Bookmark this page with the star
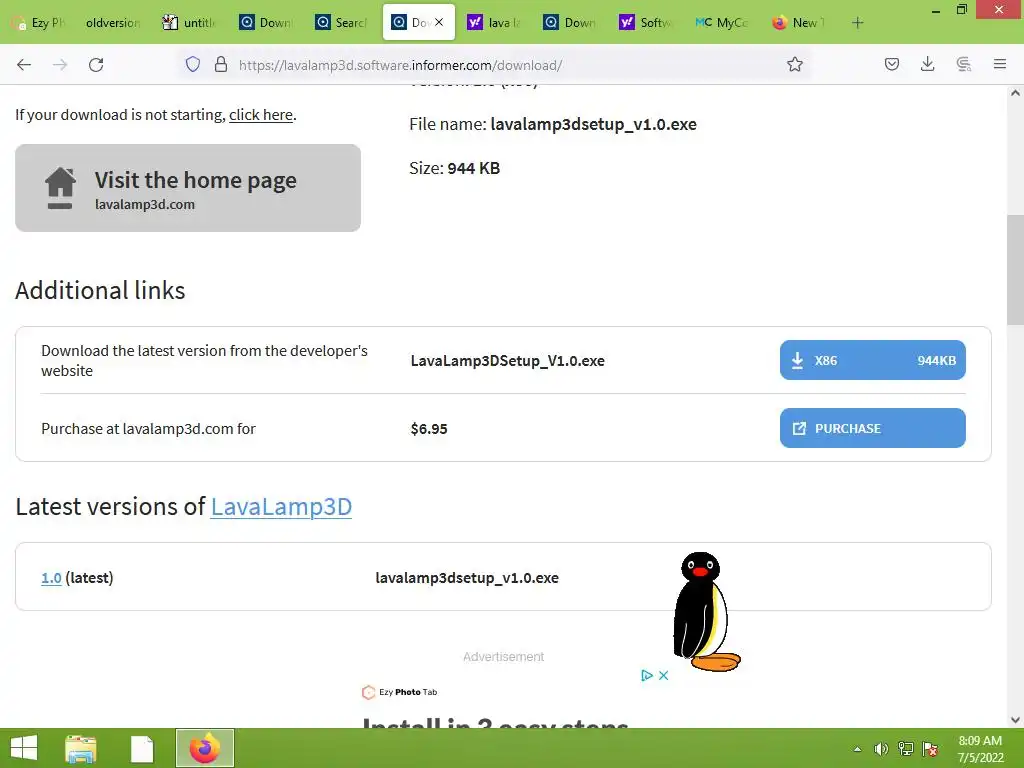This screenshot has height=768, width=1024. coord(794,64)
